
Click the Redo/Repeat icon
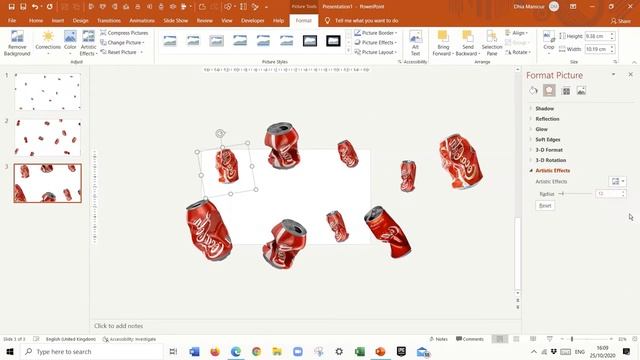click(49, 7)
